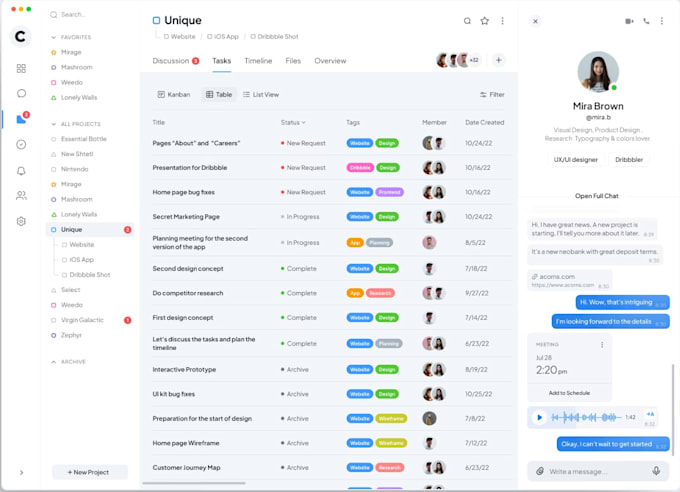The width and height of the screenshot is (680, 492).
Task: Open Essential Bottle project
Action: [84, 139]
